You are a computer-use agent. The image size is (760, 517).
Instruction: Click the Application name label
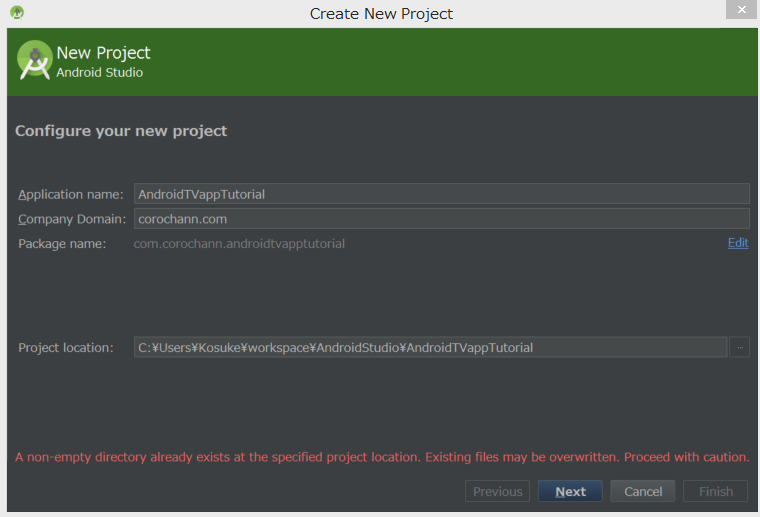pyautogui.click(x=71, y=194)
